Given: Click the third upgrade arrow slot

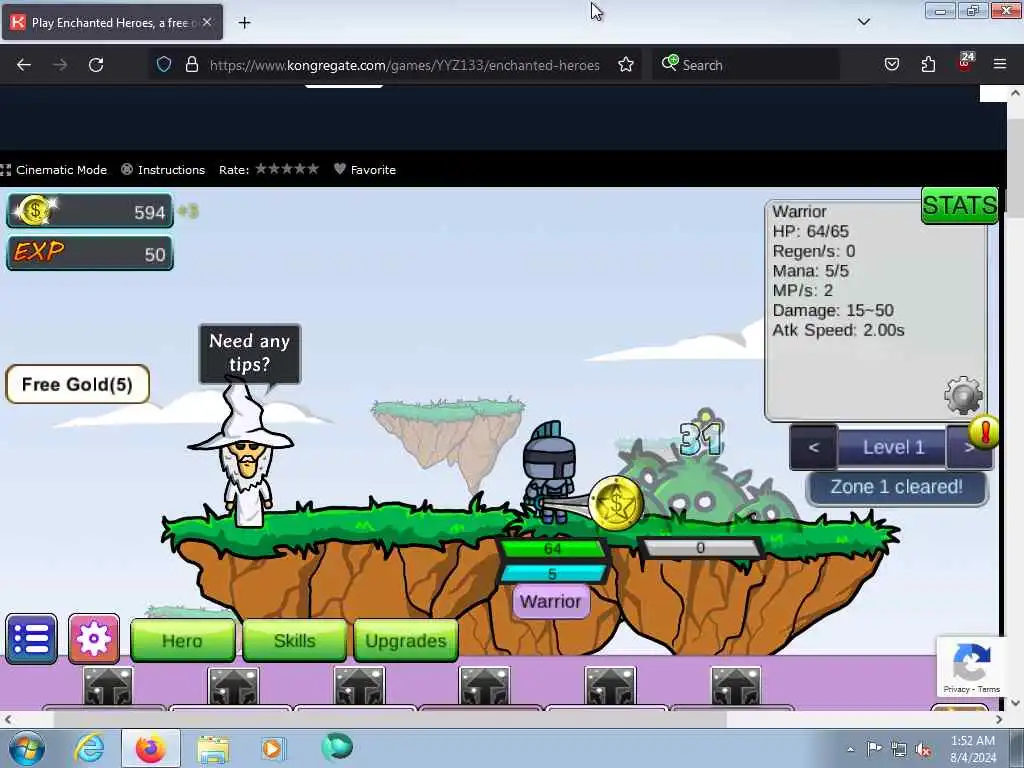Looking at the screenshot, I should tap(359, 686).
